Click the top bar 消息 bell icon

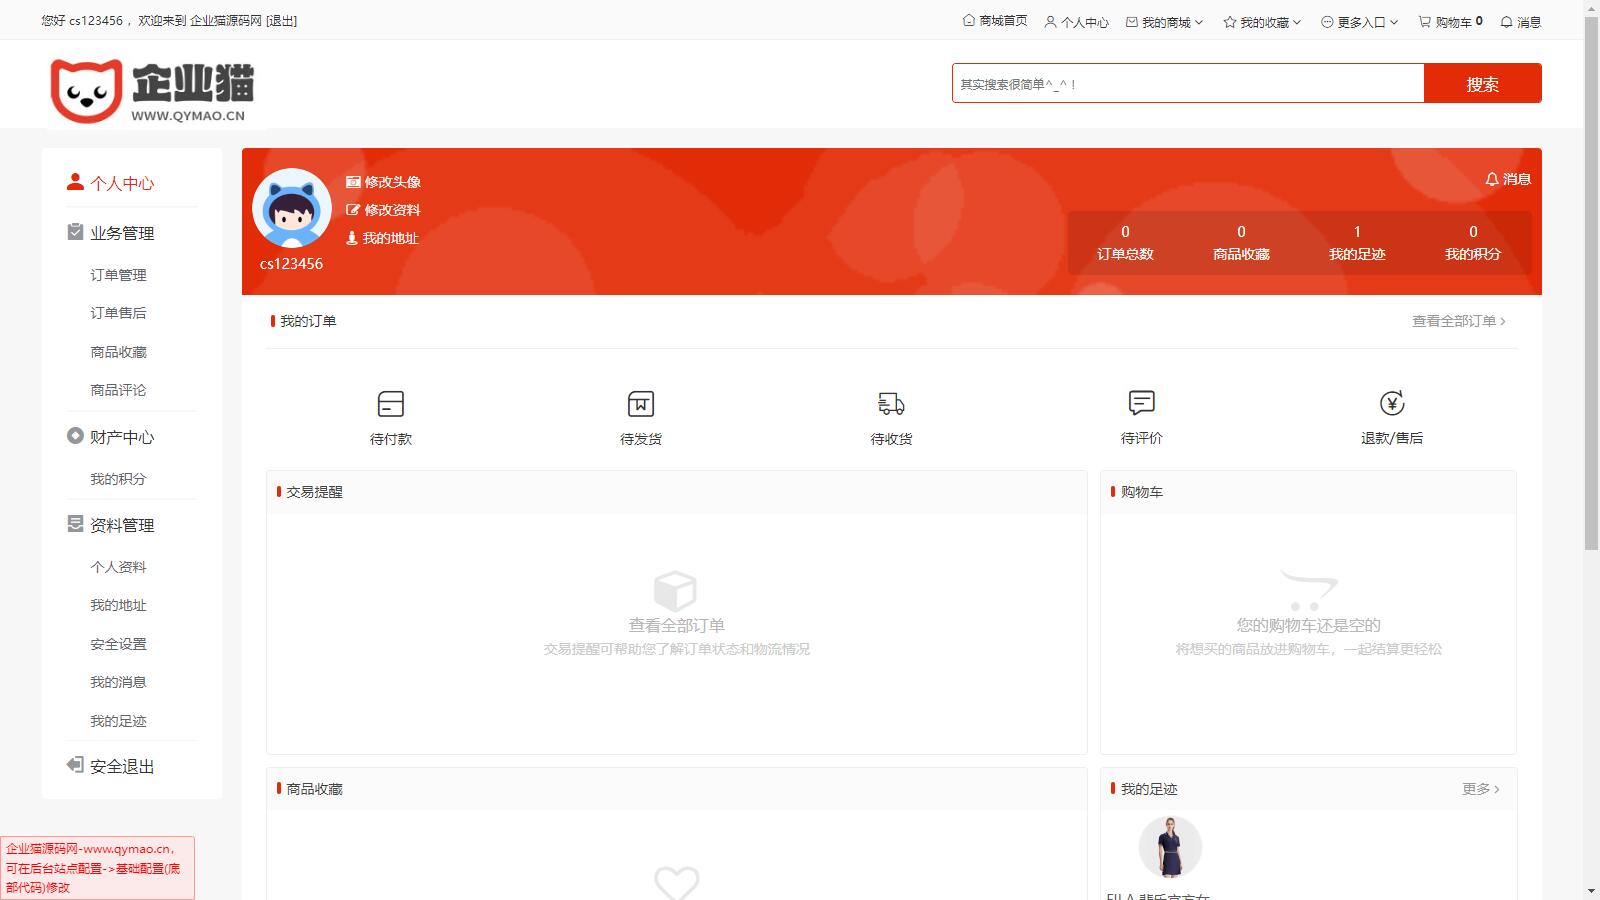pos(1507,22)
